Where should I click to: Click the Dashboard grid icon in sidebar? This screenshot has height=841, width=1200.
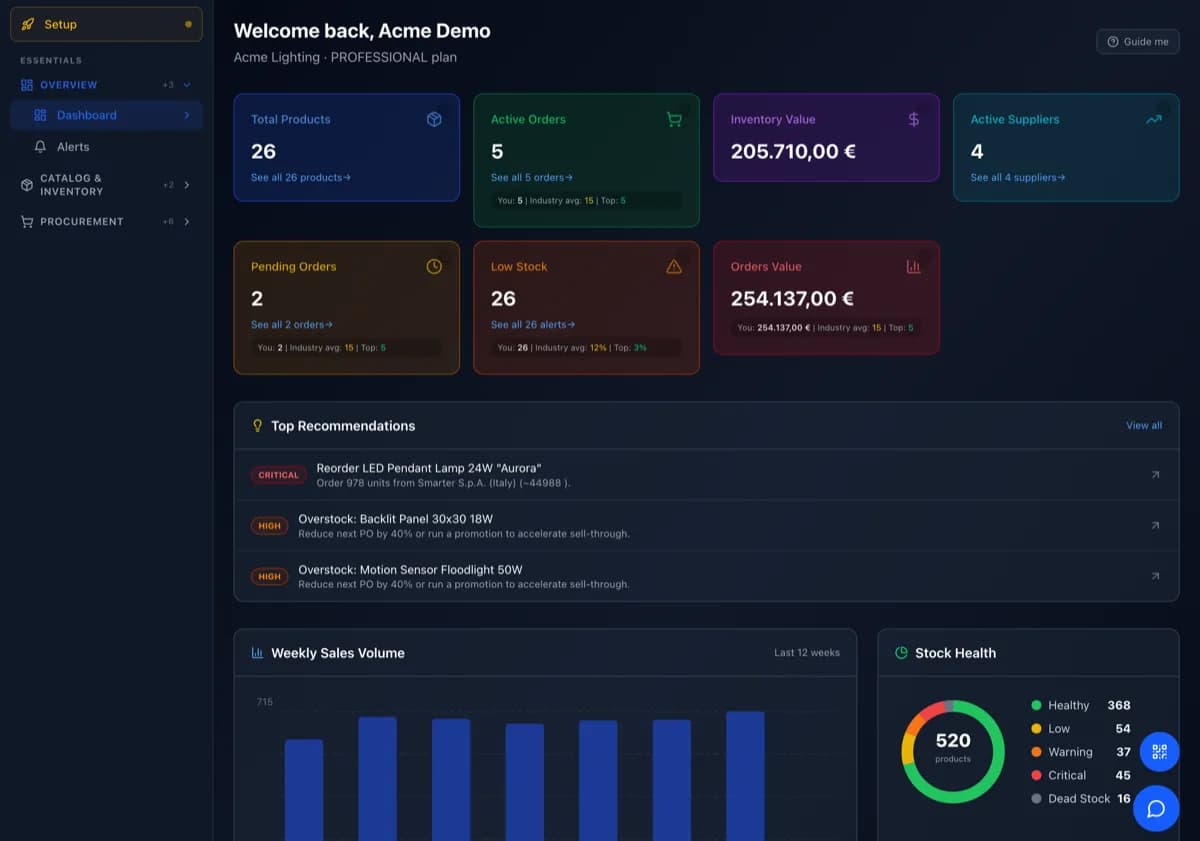point(40,115)
